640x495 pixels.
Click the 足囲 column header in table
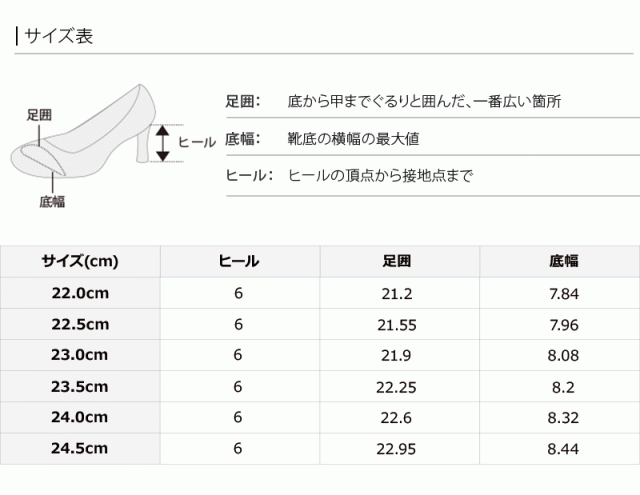click(398, 262)
